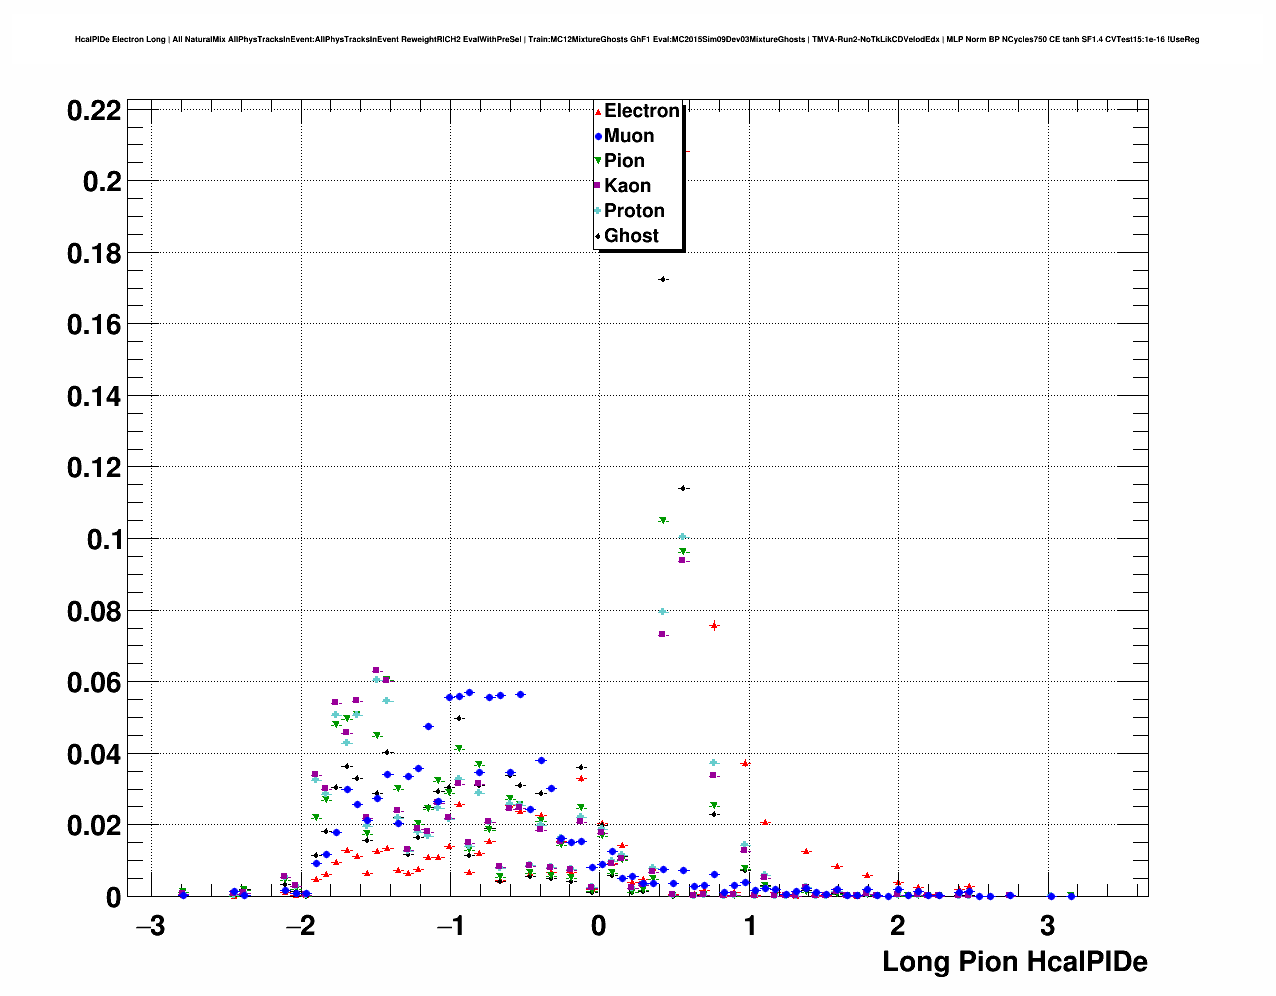Click the Muon legend label text
Viewport: 1276px width, 996px height.
click(x=629, y=136)
